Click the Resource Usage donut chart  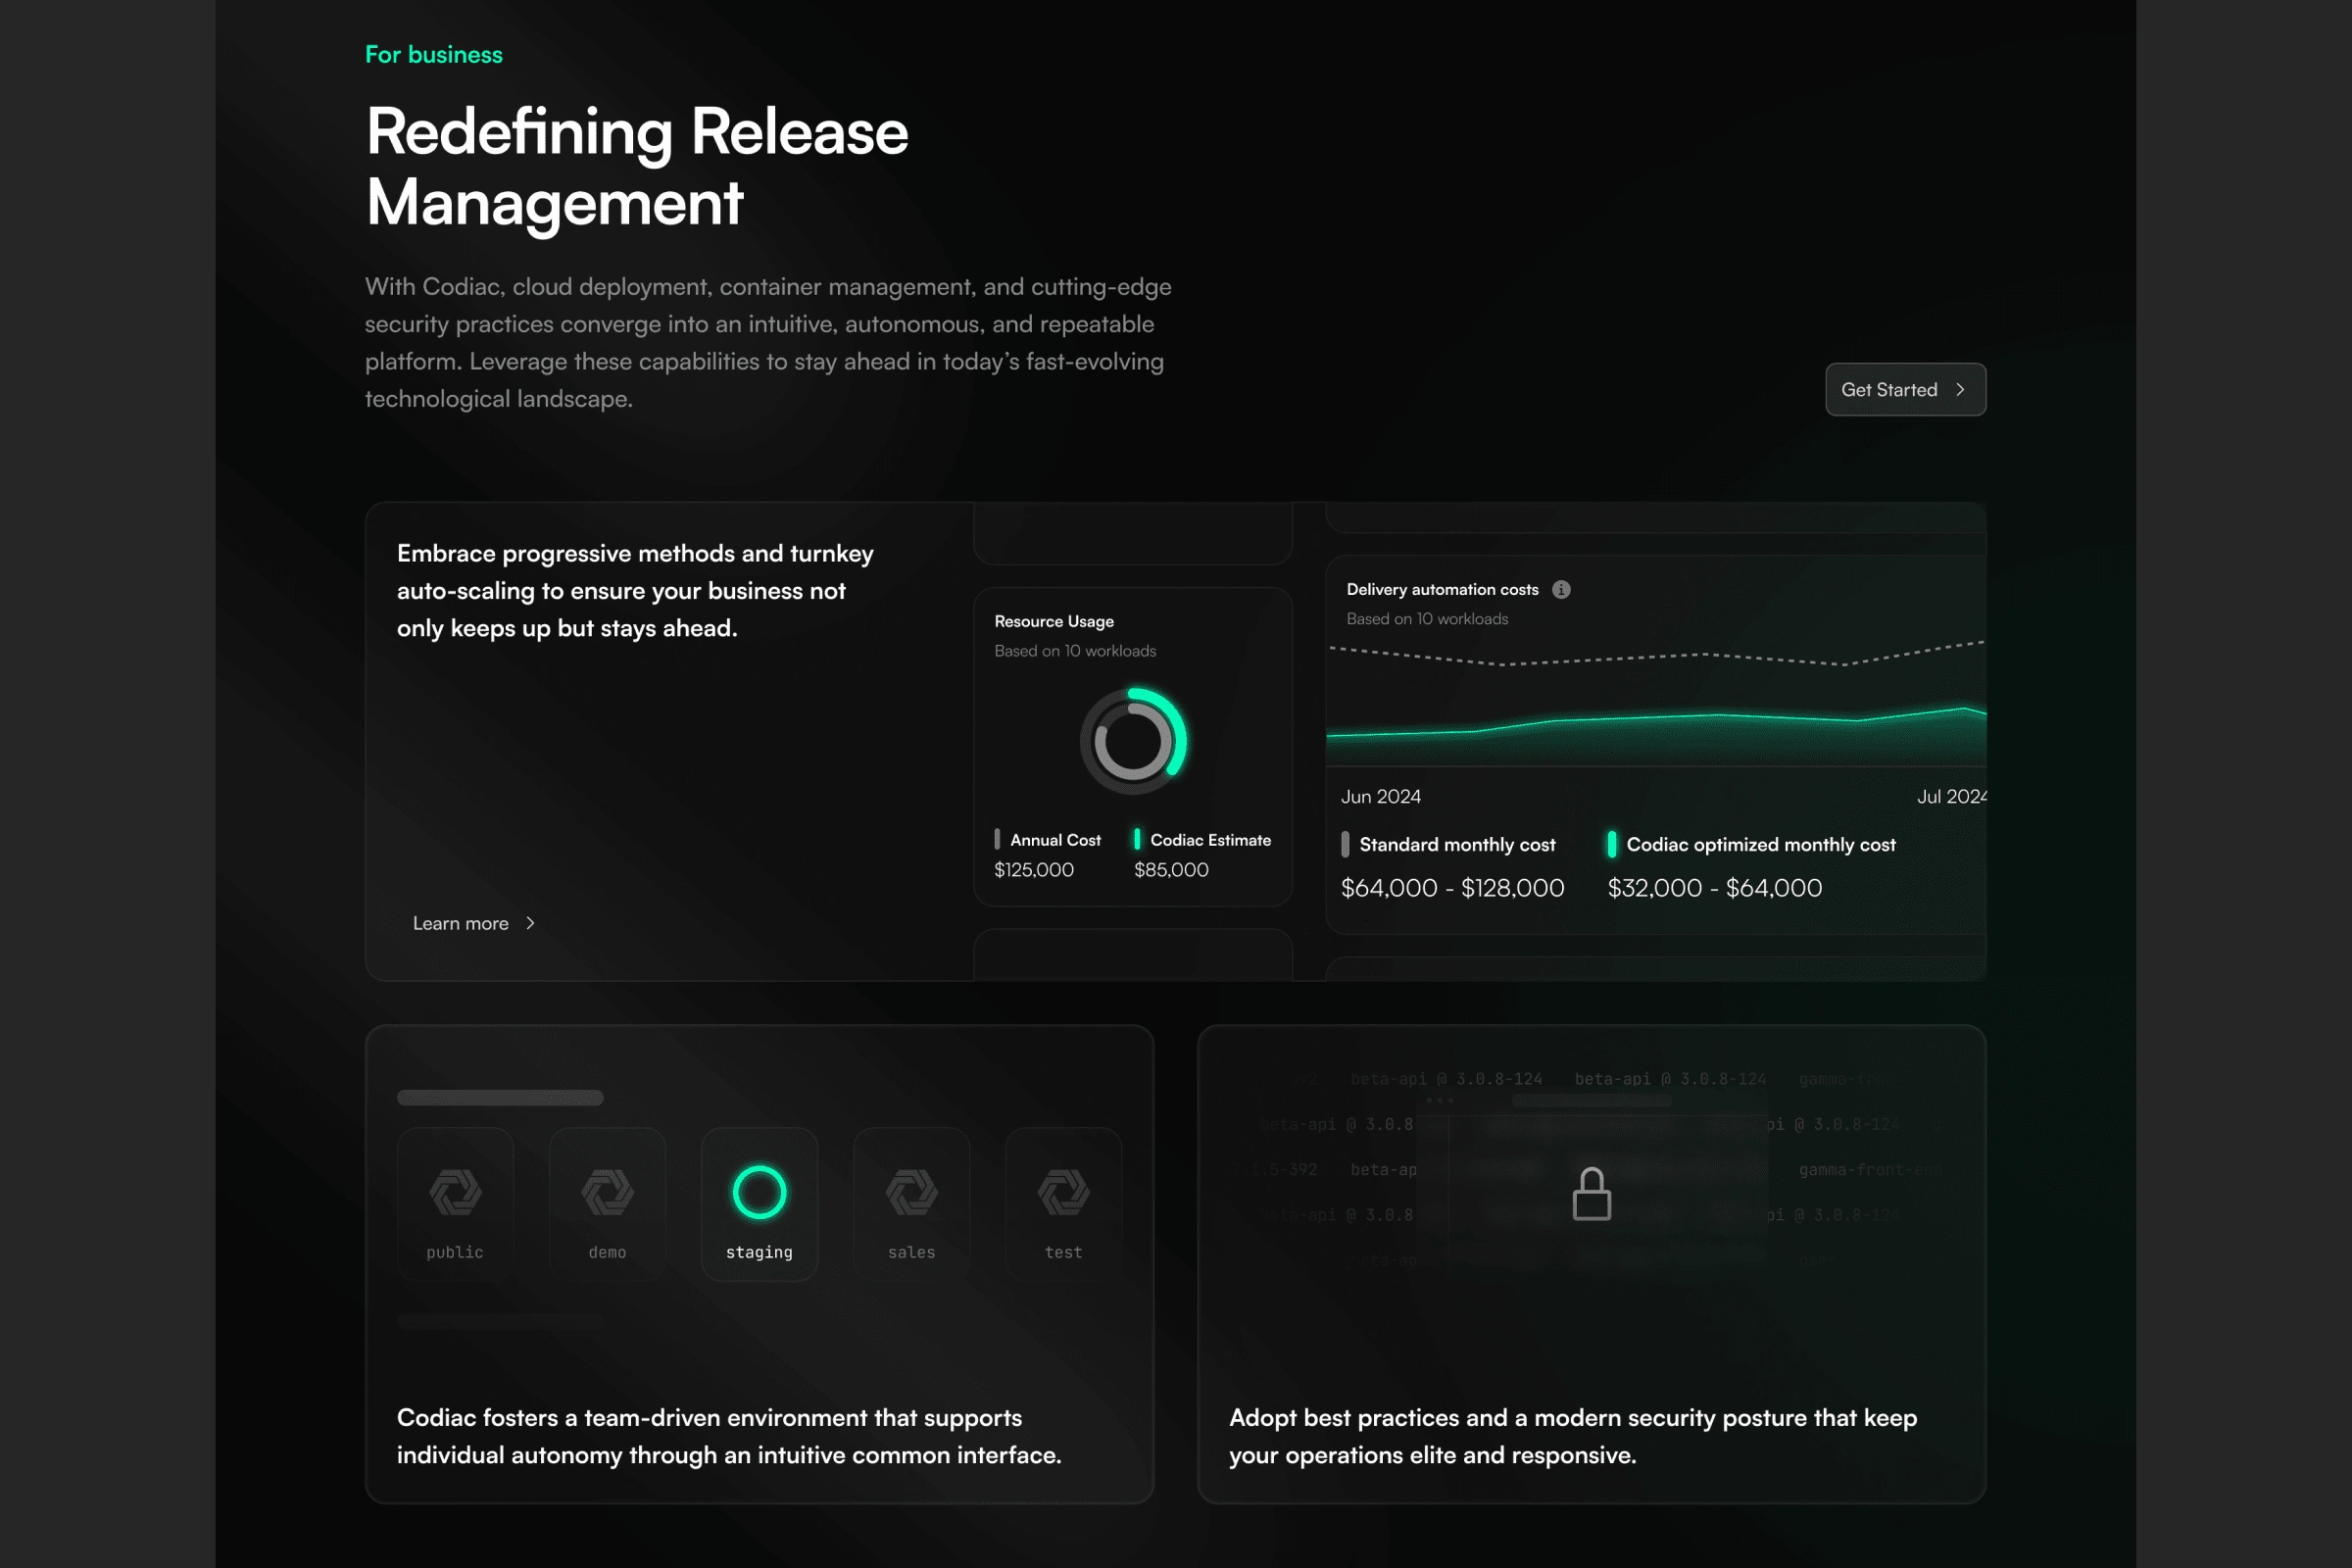tap(1133, 741)
